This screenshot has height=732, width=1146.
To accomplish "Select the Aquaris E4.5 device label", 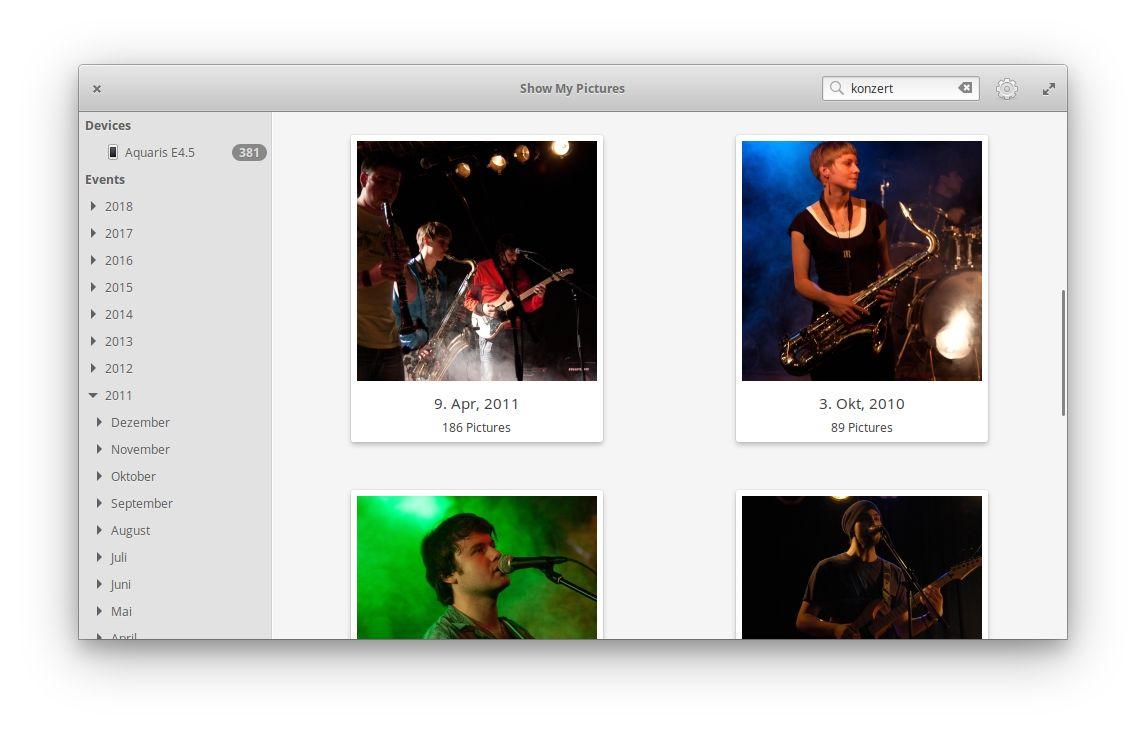I will point(159,152).
